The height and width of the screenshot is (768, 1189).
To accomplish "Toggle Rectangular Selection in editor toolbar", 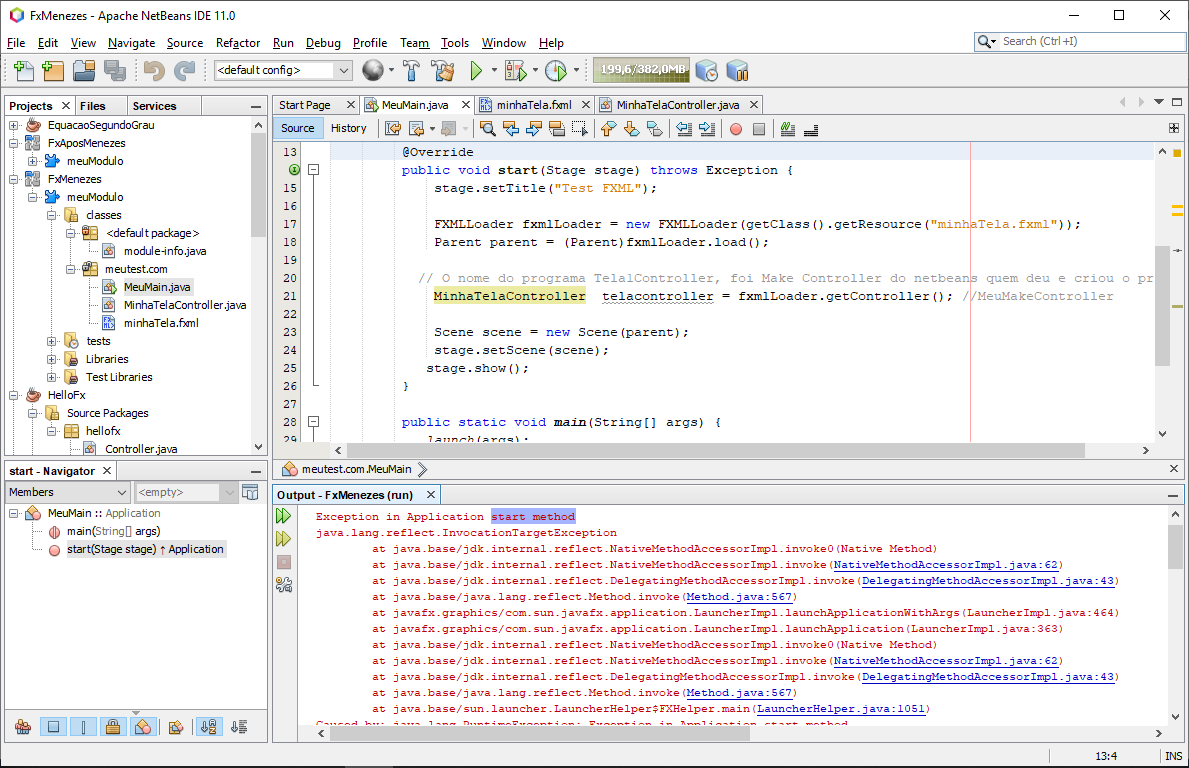I will pyautogui.click(x=580, y=129).
